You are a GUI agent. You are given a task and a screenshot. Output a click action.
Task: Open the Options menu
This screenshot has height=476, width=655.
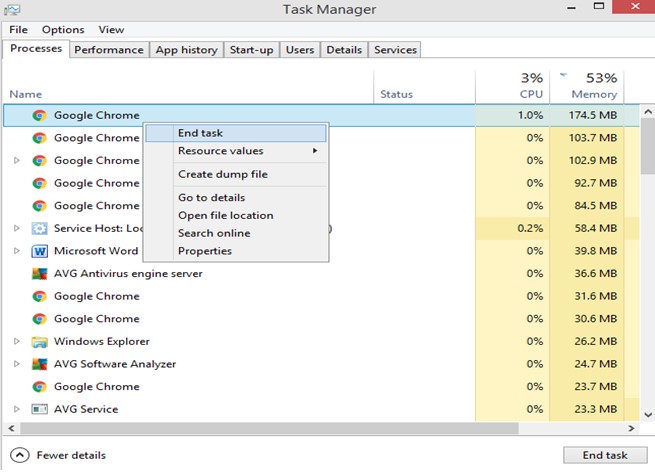[63, 30]
